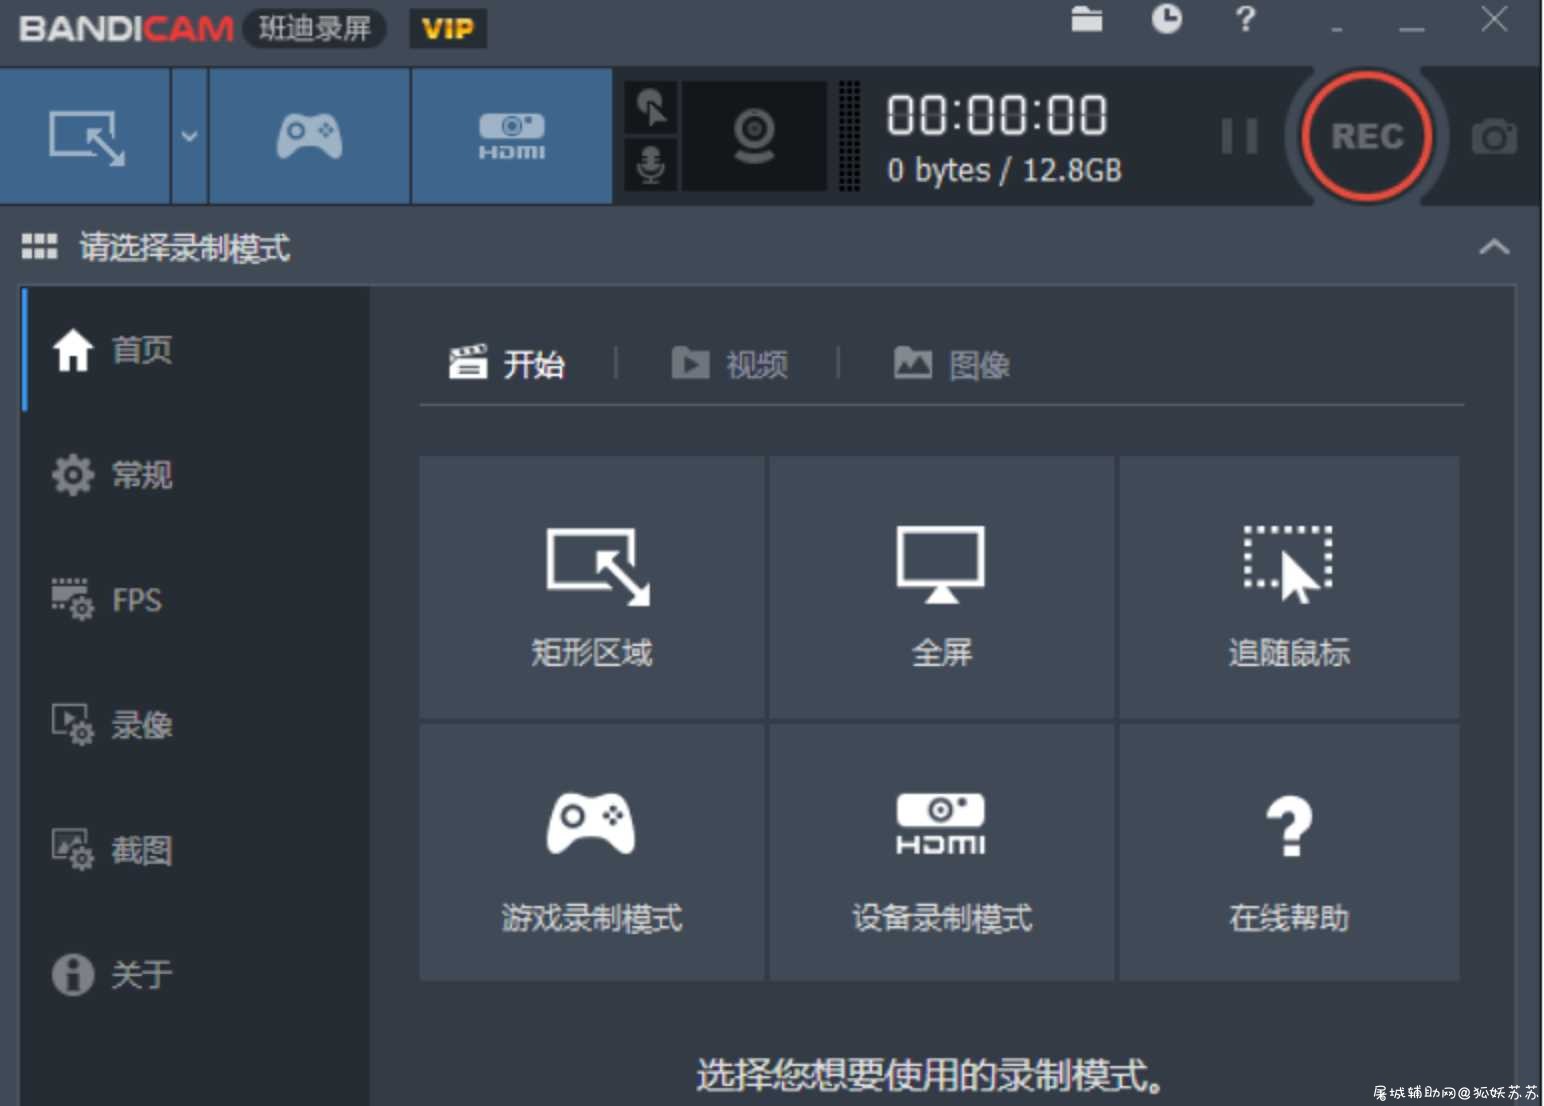1544x1106 pixels.
Task: Open help question mark in title bar
Action: click(1245, 19)
